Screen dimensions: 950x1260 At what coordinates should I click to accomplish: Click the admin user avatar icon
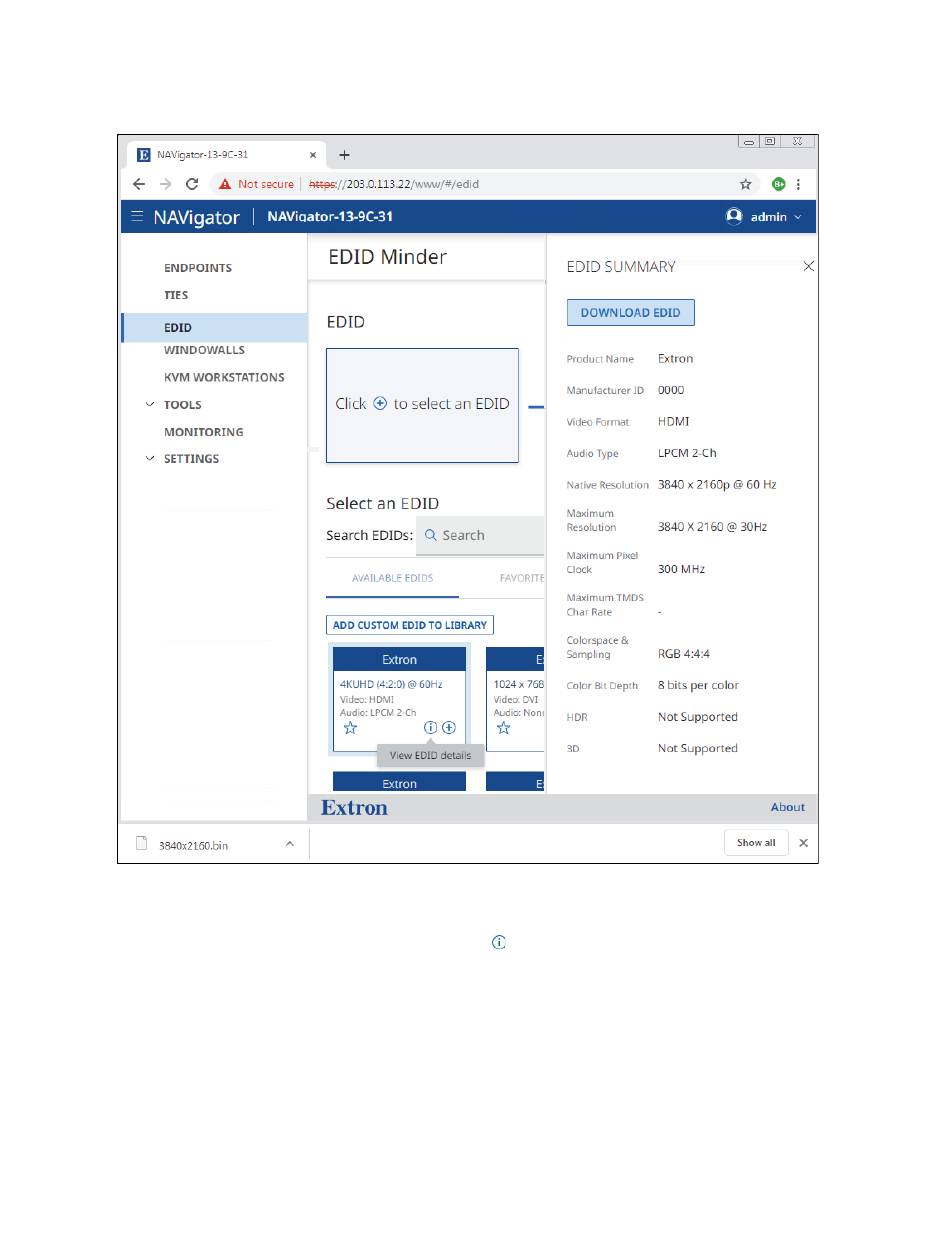click(734, 216)
